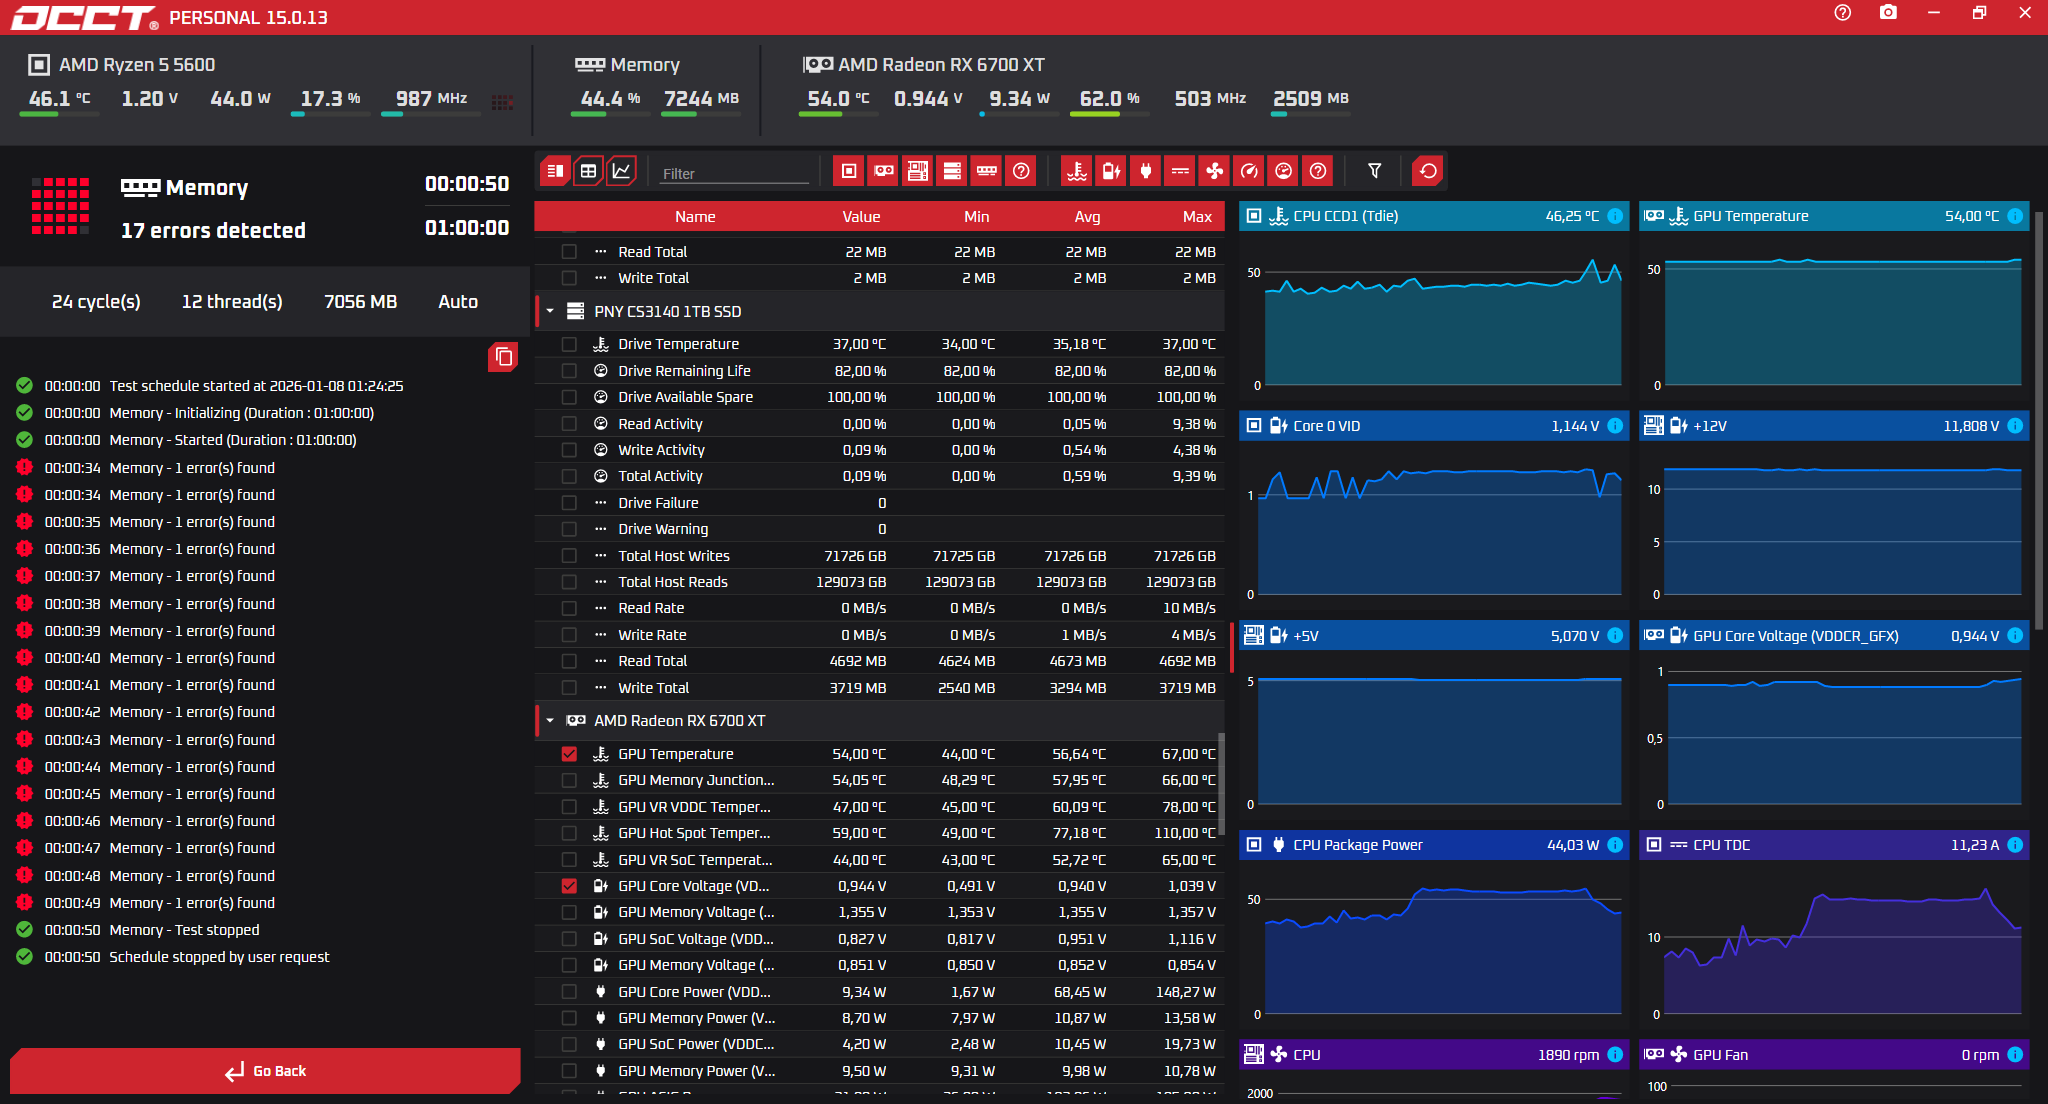Filter sensors by memory device
The width and height of the screenshot is (2048, 1104).
click(987, 171)
